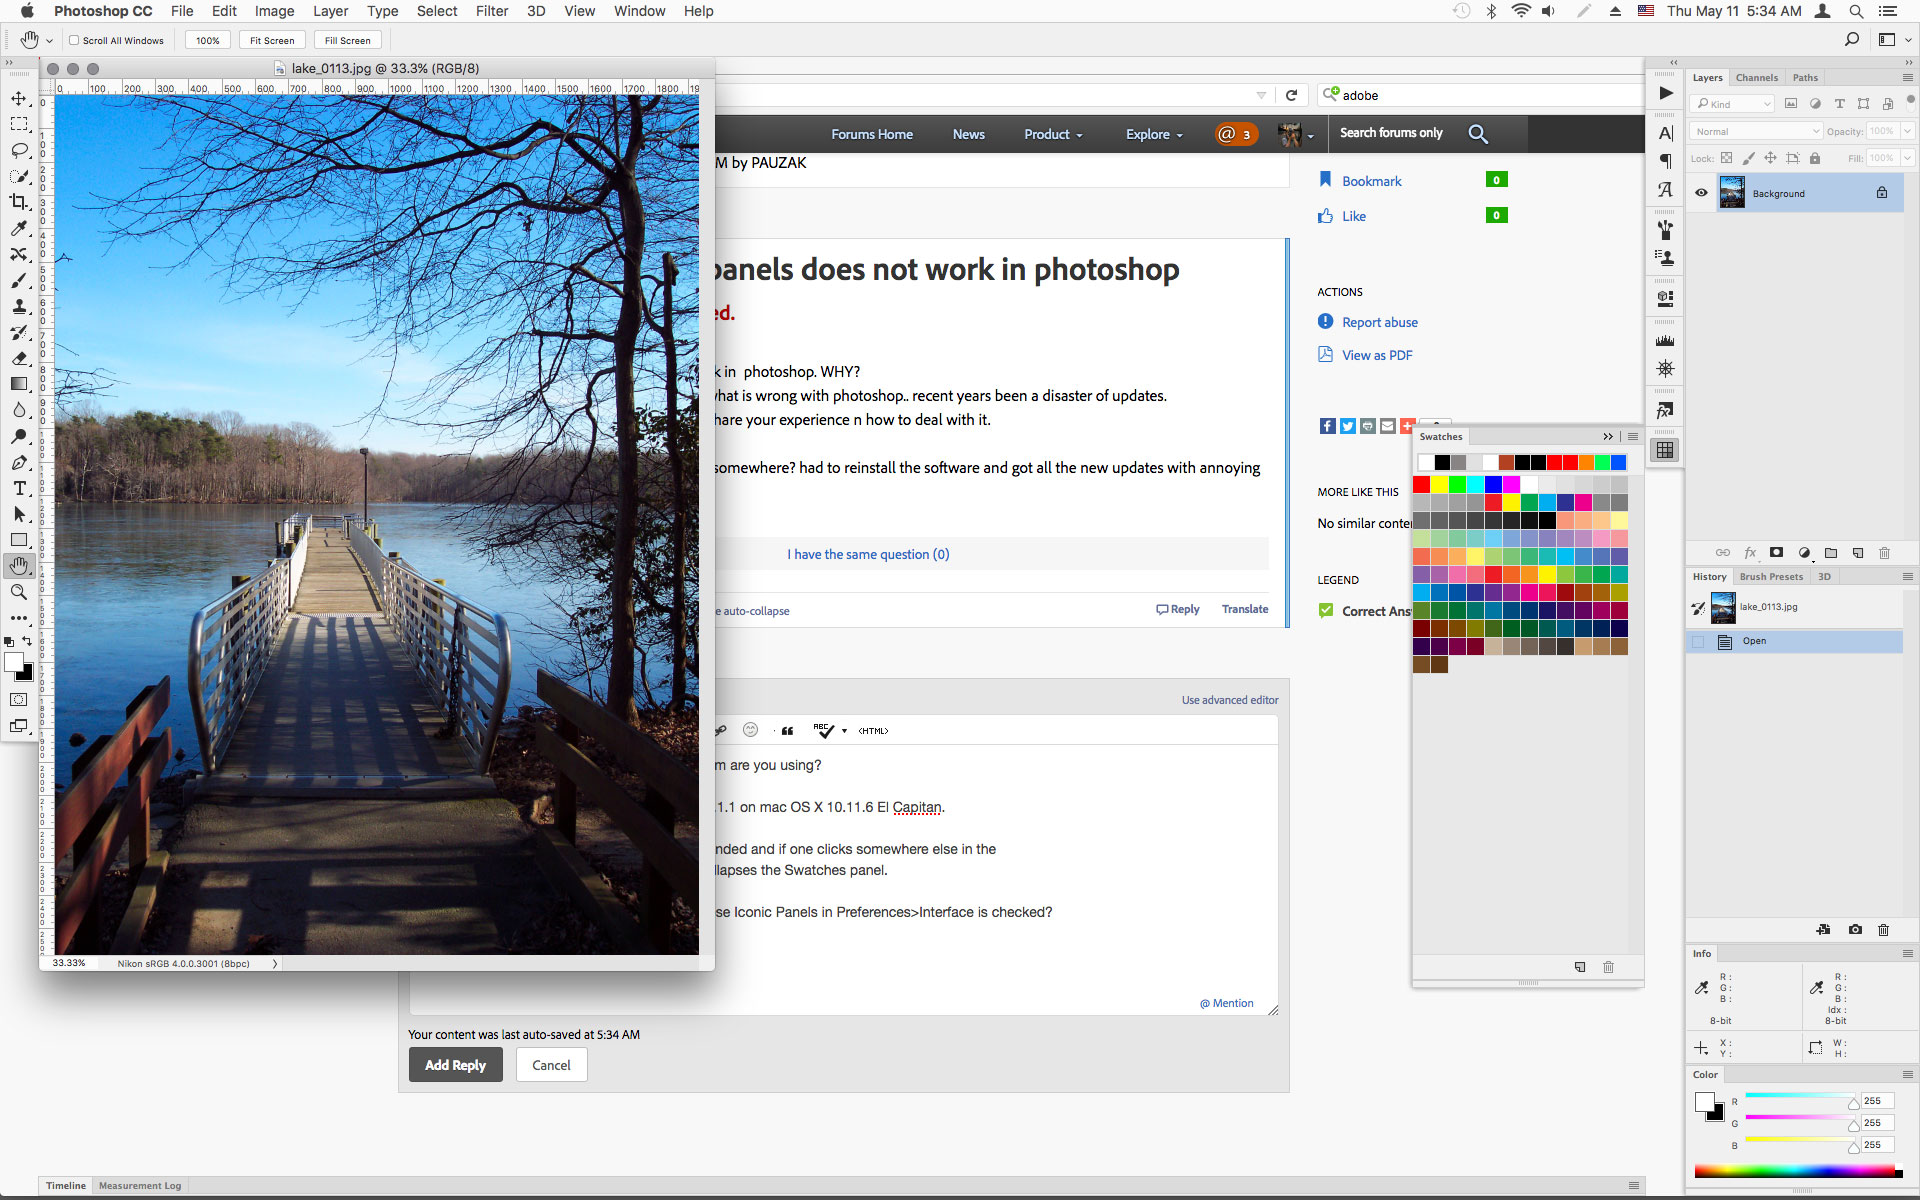Toggle Quick Mask mode button

tap(19, 700)
